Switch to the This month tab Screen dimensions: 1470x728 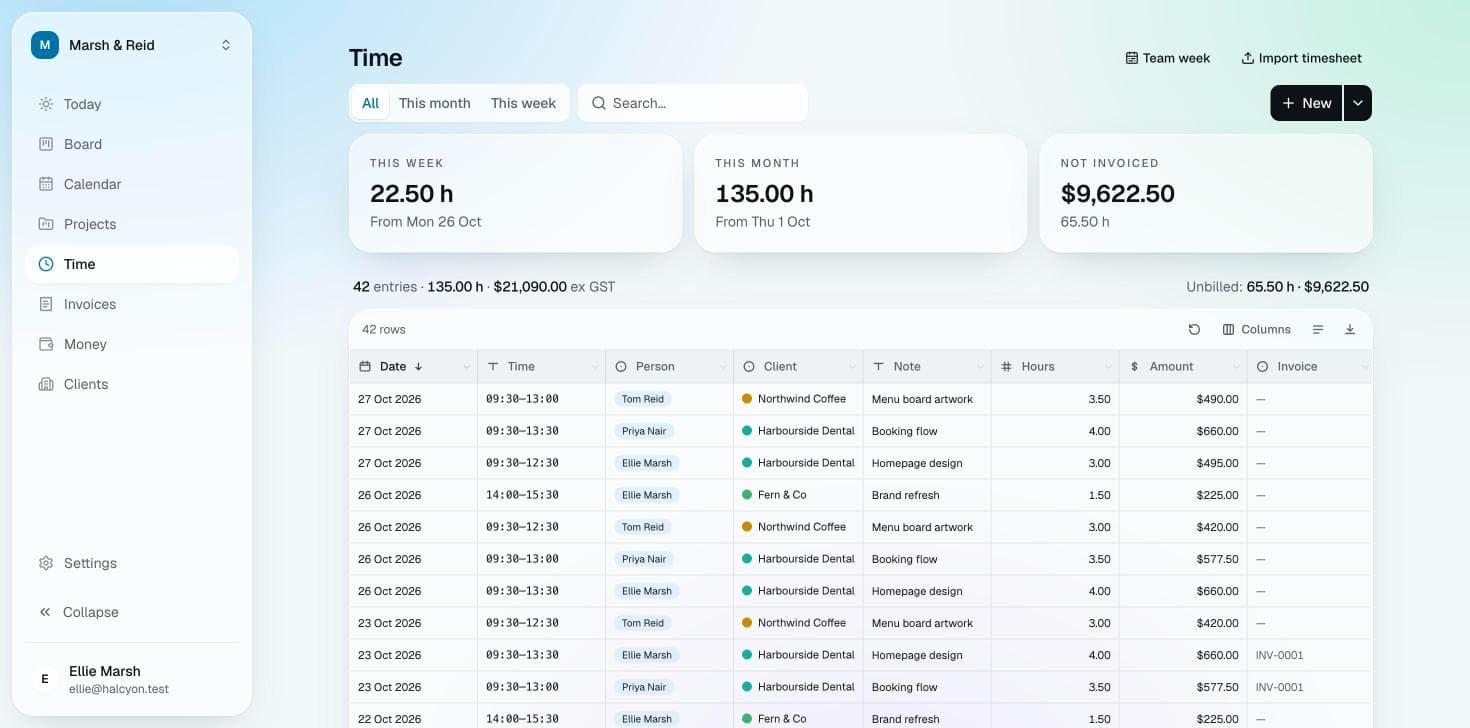[x=434, y=103]
